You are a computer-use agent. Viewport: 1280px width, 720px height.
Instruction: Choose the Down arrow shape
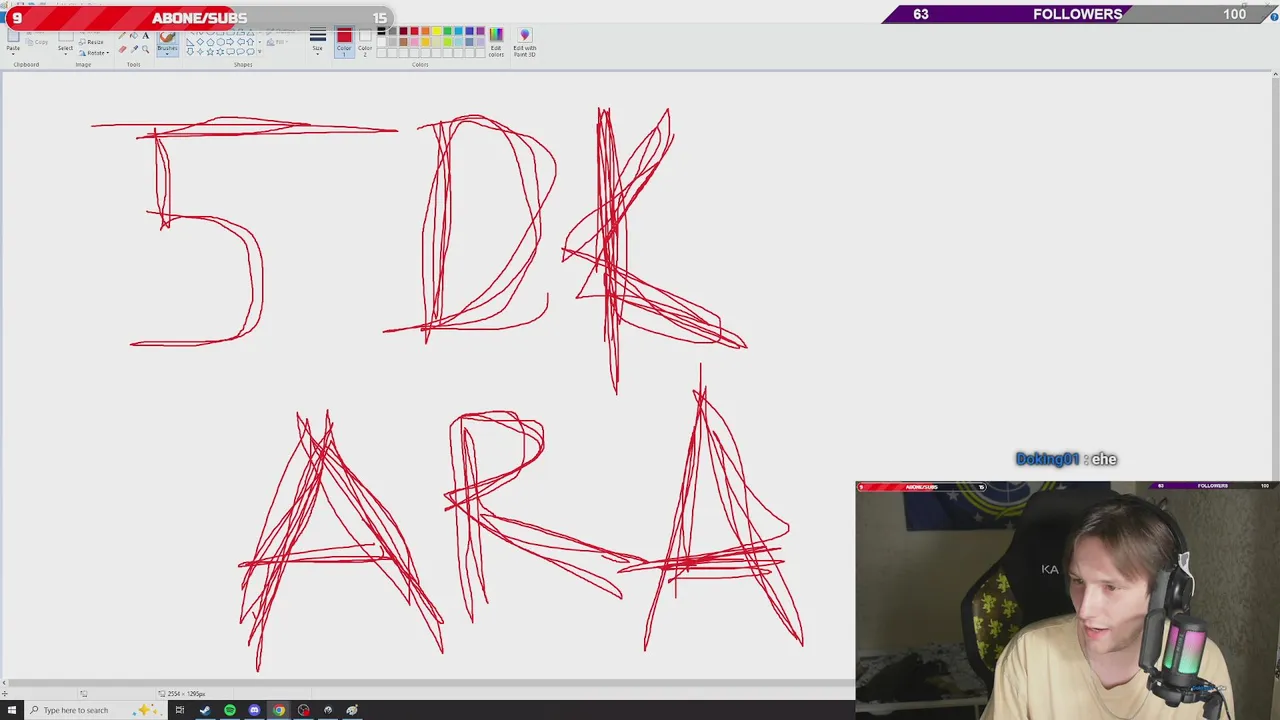click(190, 52)
